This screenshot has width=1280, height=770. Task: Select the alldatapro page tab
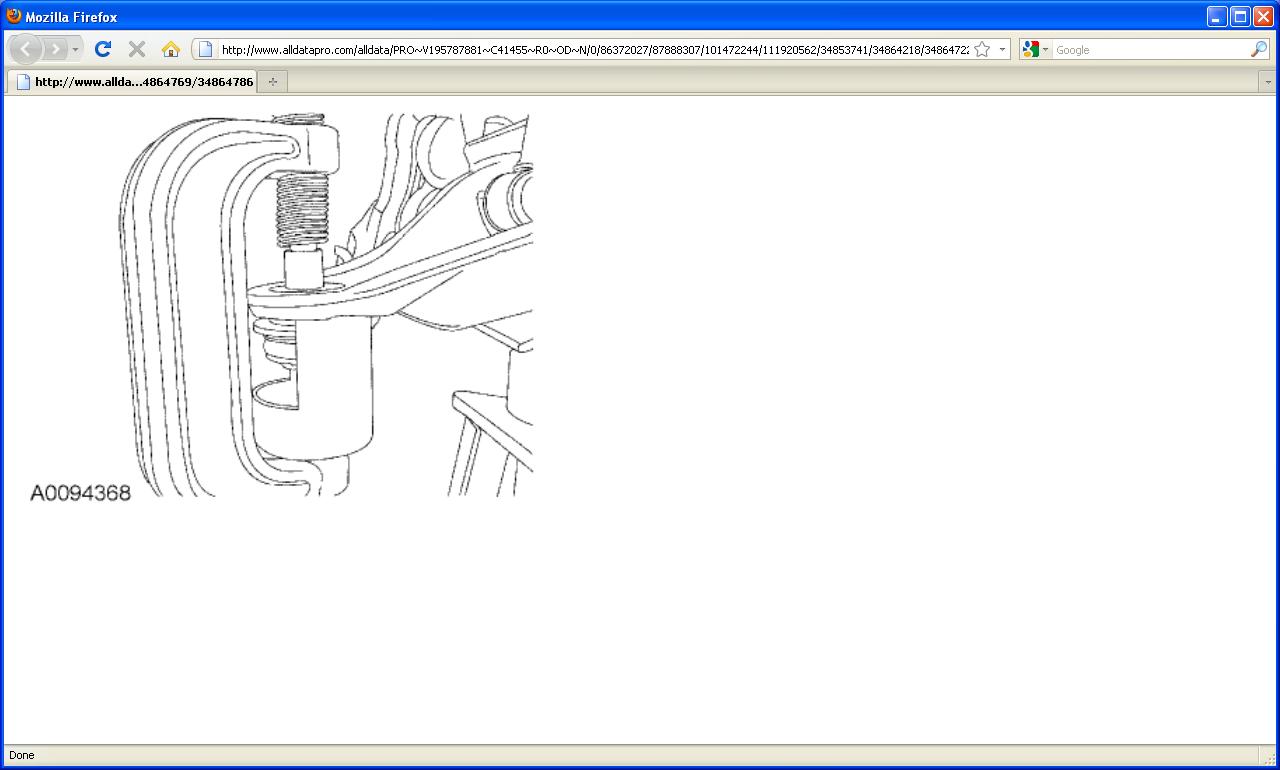tap(133, 82)
